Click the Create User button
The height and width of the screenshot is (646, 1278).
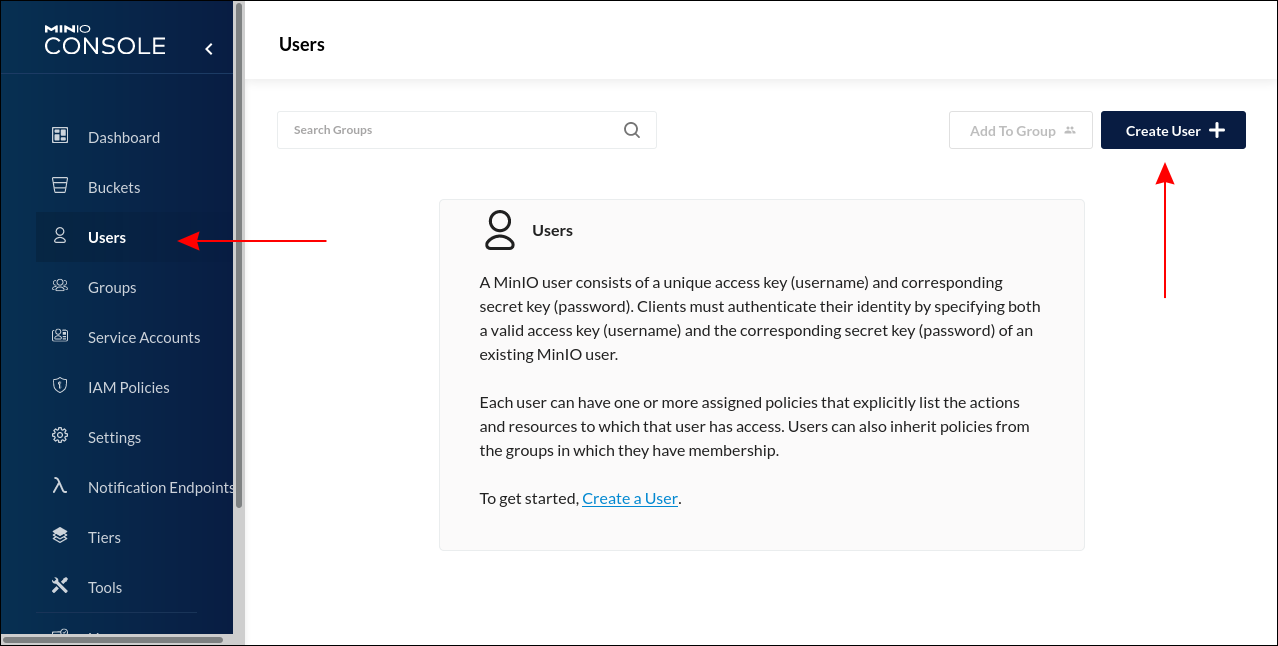(x=1172, y=130)
